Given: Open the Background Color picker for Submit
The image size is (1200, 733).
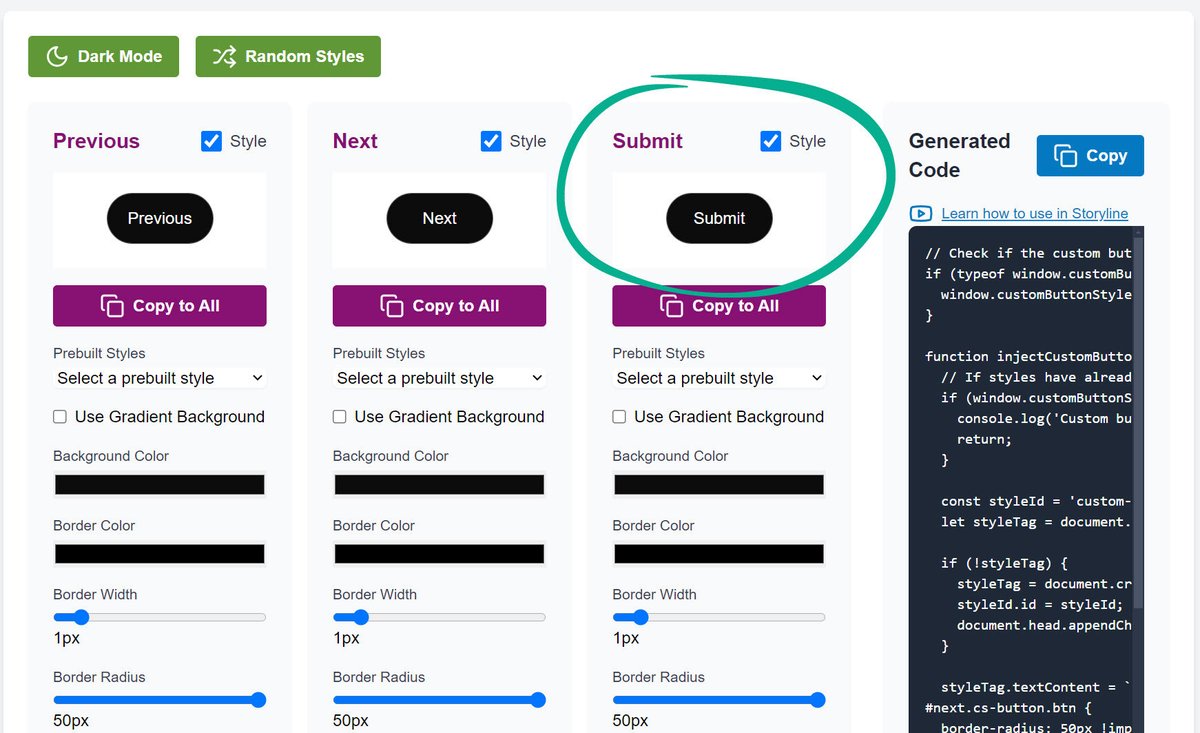Looking at the screenshot, I should point(718,484).
